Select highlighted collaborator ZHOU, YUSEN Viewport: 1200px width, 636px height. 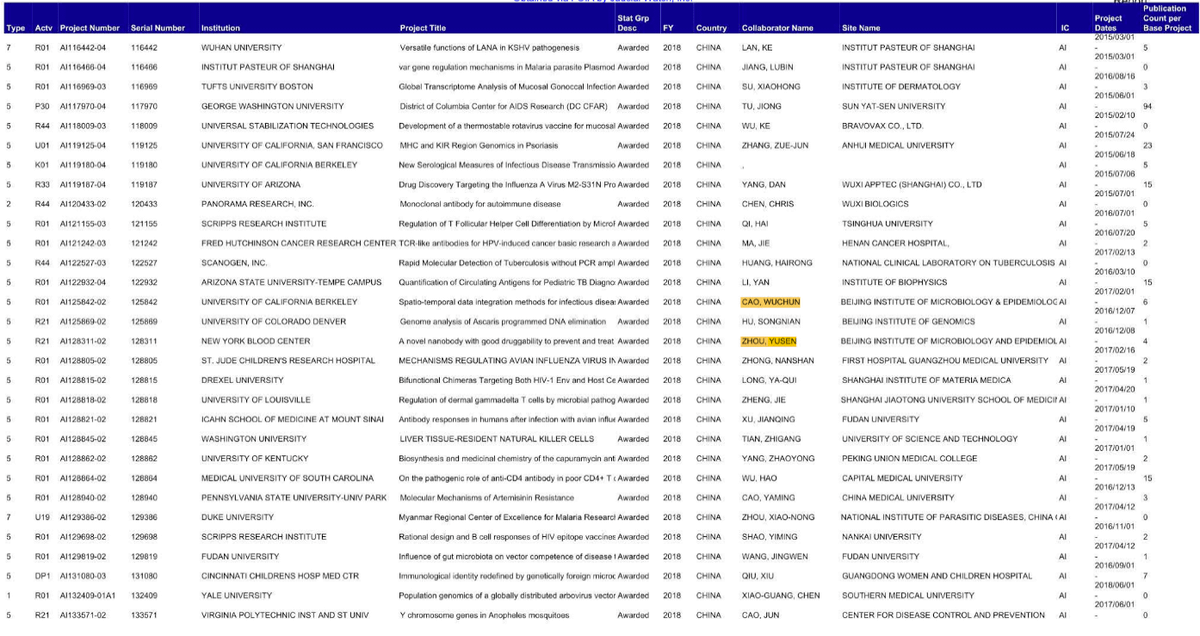(x=767, y=341)
